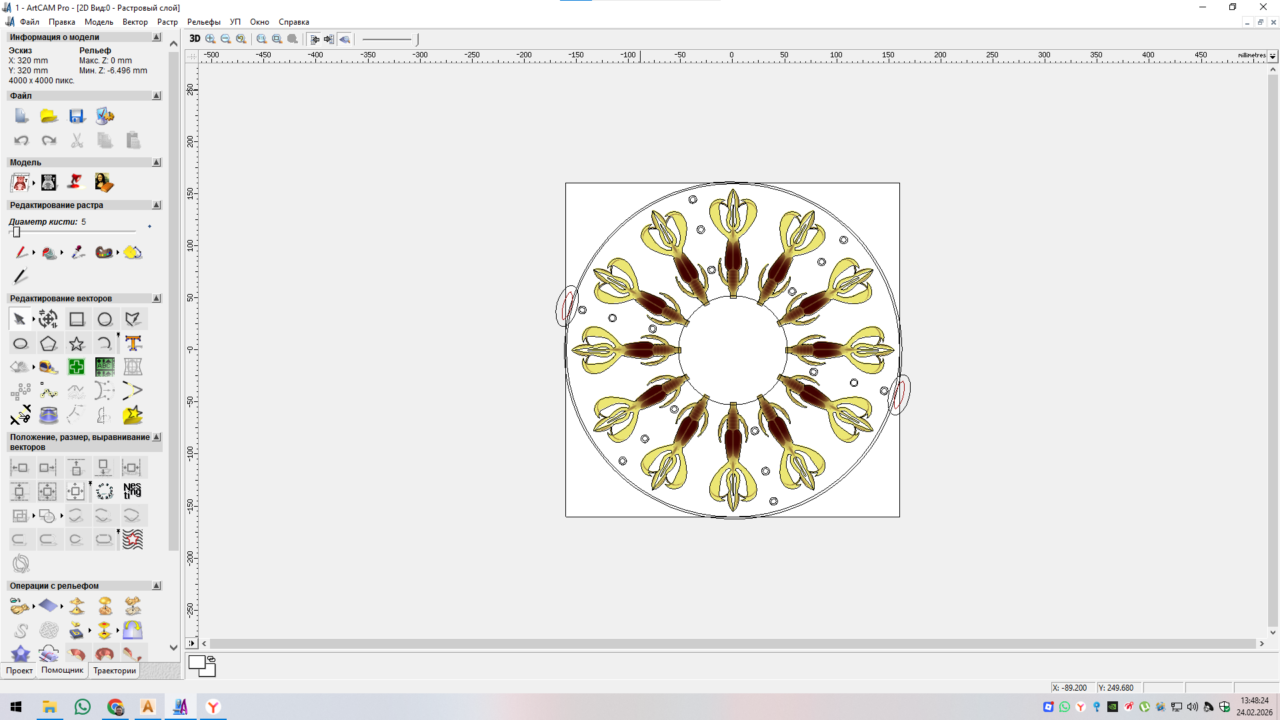Collapse the Операции с рельефом panel
This screenshot has width=1280, height=720.
click(x=157, y=586)
